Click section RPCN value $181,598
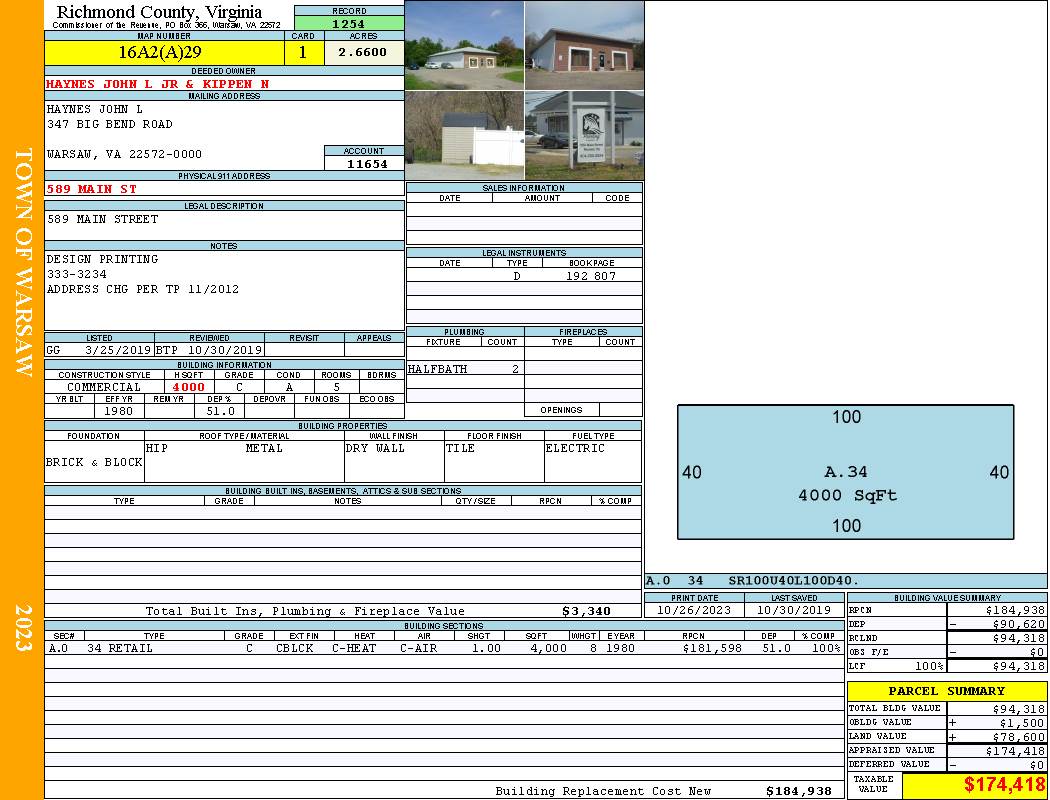The image size is (1050, 800). pyautogui.click(x=712, y=648)
